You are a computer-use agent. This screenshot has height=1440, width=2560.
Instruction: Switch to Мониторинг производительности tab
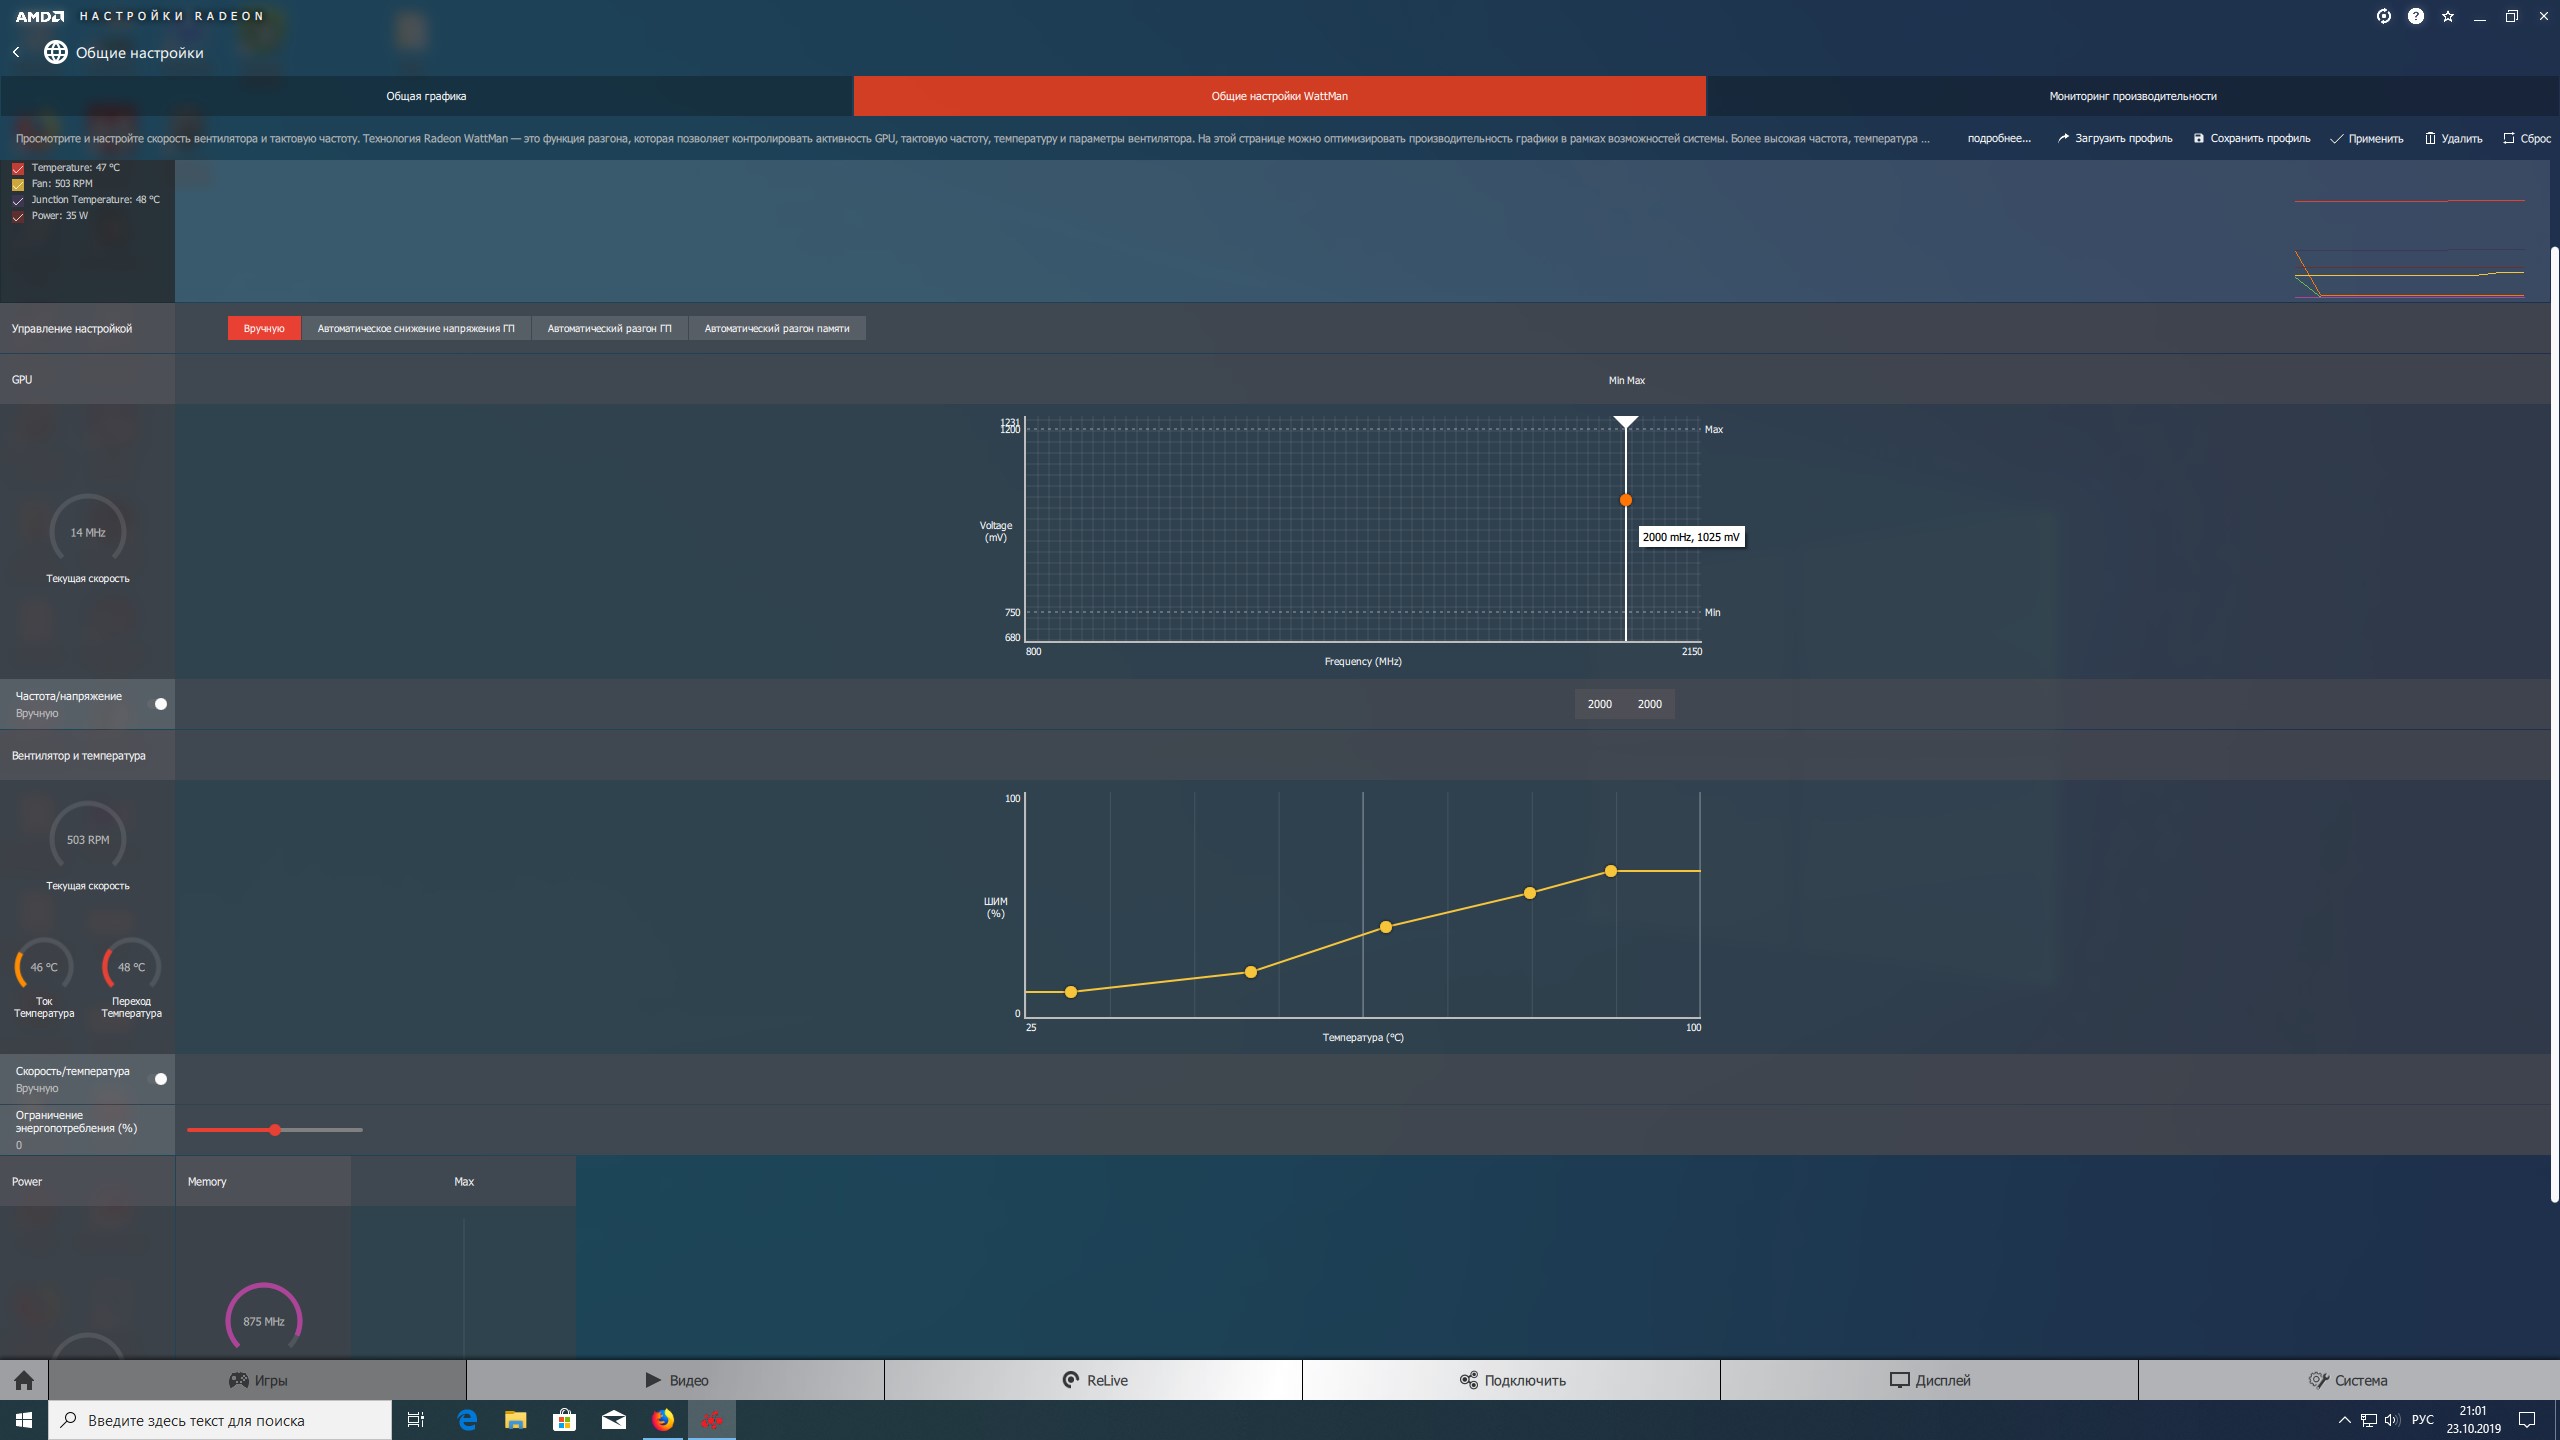(2132, 96)
